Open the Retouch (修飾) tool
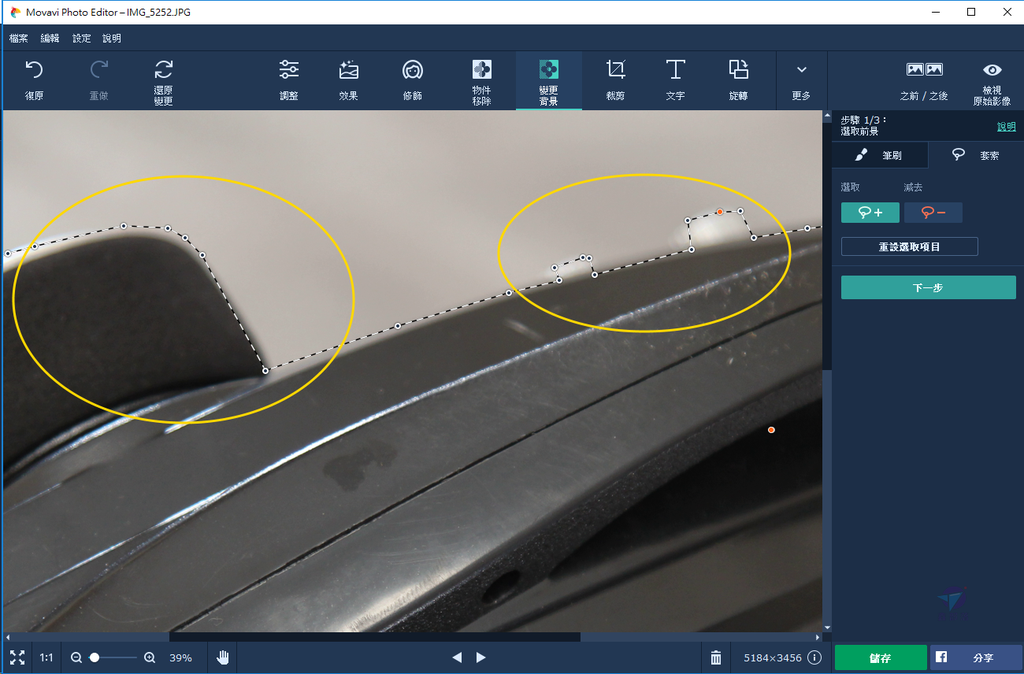This screenshot has width=1024, height=674. click(412, 80)
